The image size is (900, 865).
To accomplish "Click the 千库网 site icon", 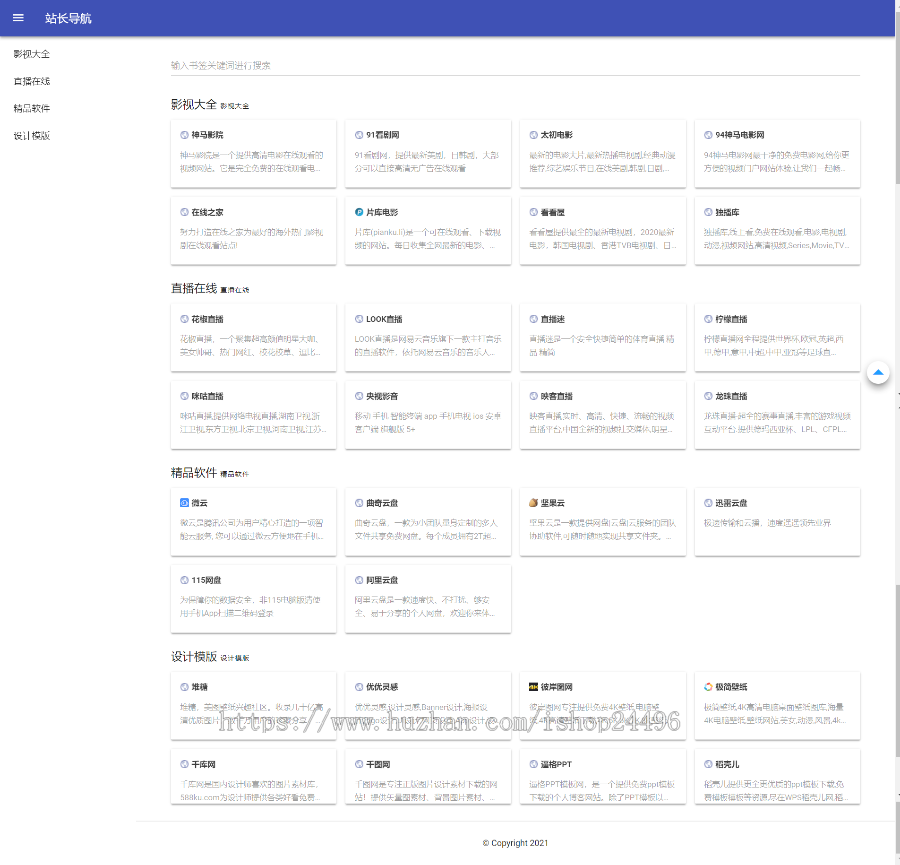I will pyautogui.click(x=184, y=765).
